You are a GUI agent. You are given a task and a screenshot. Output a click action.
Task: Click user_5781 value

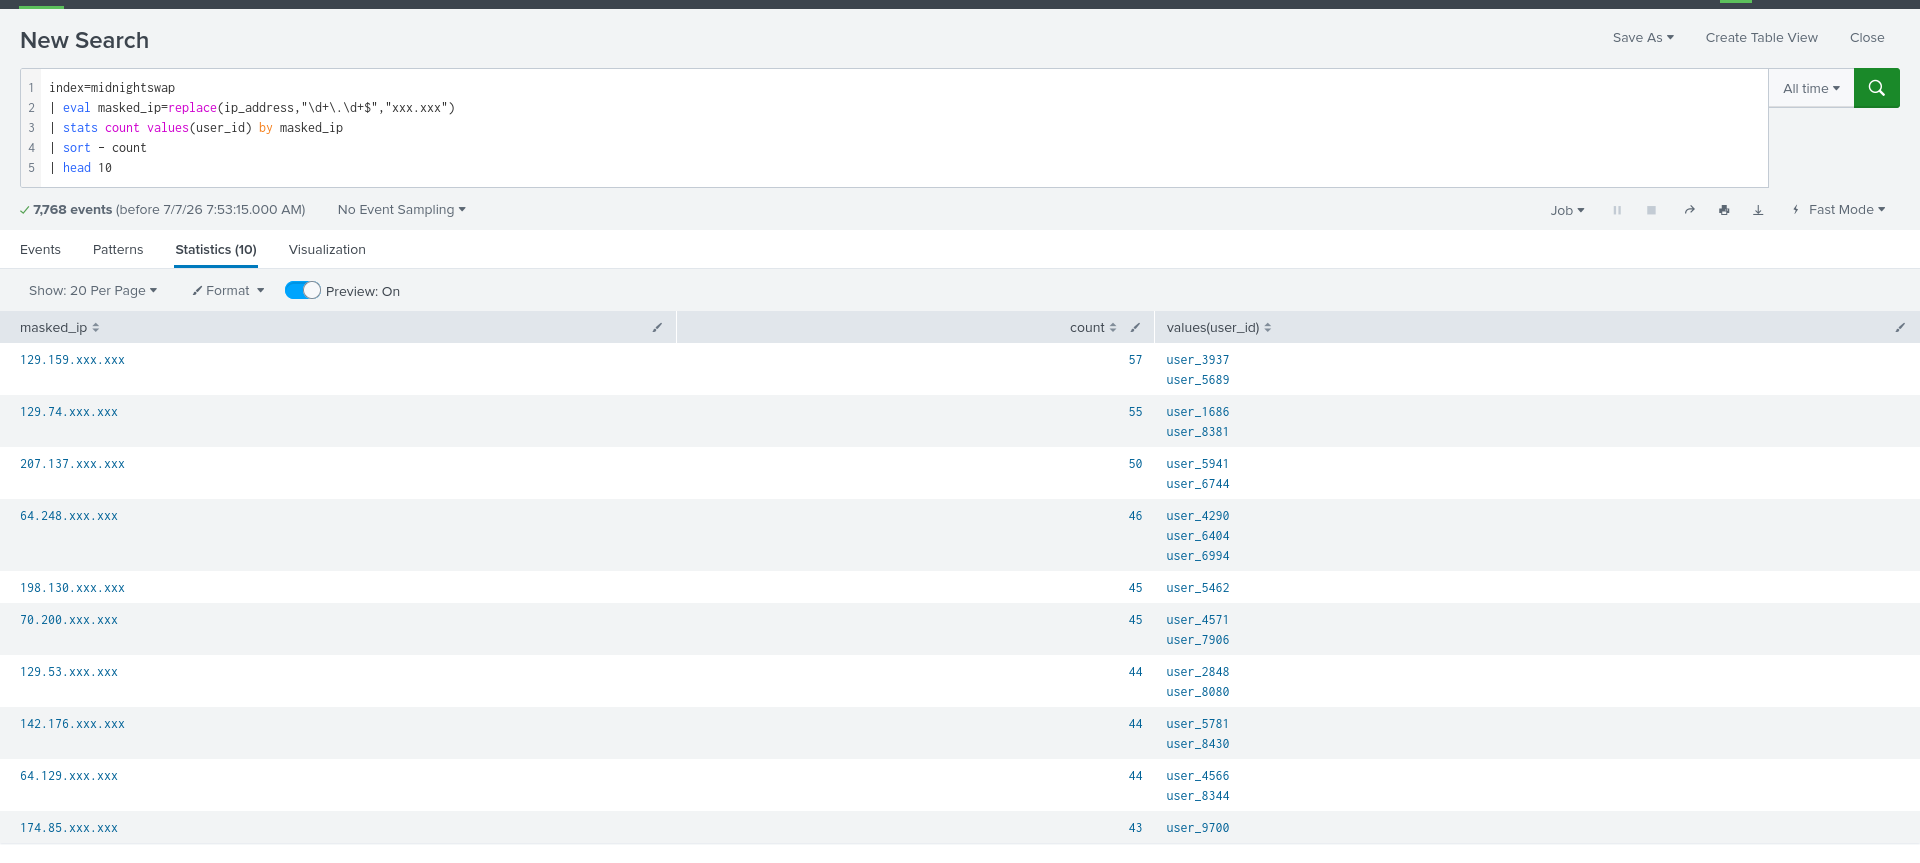(1198, 724)
